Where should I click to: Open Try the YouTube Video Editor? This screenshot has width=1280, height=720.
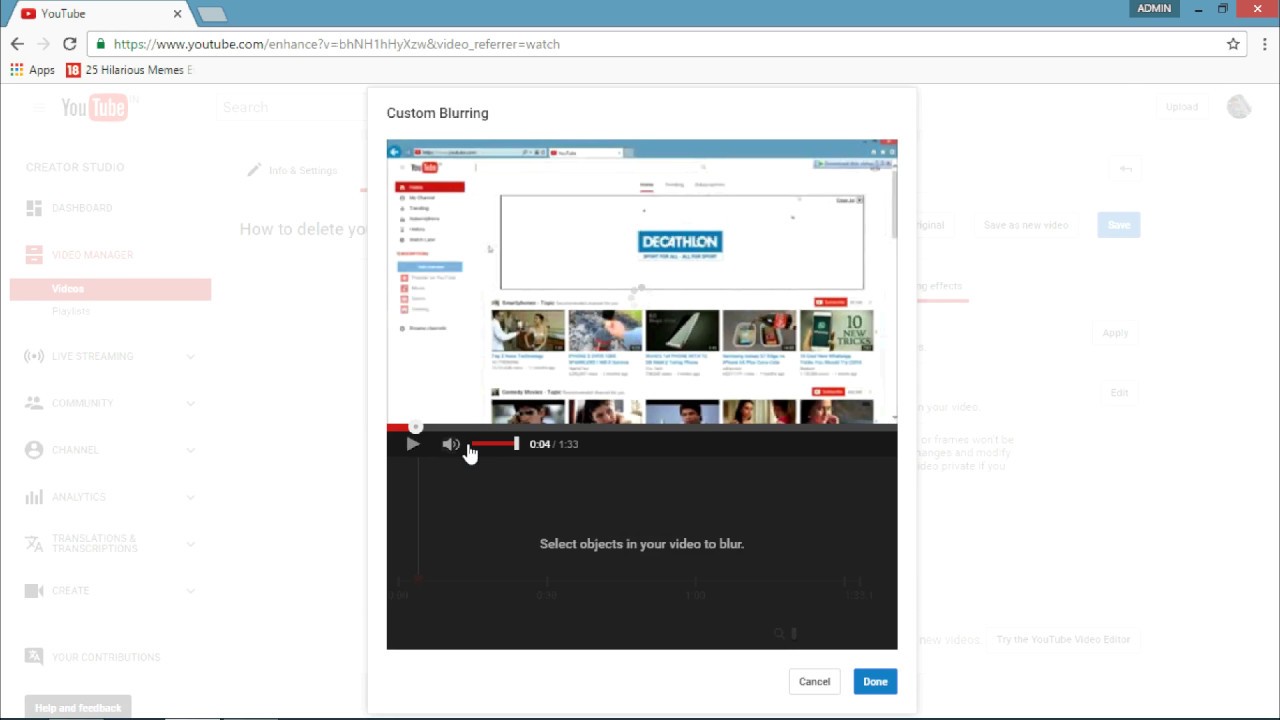coord(1063,640)
